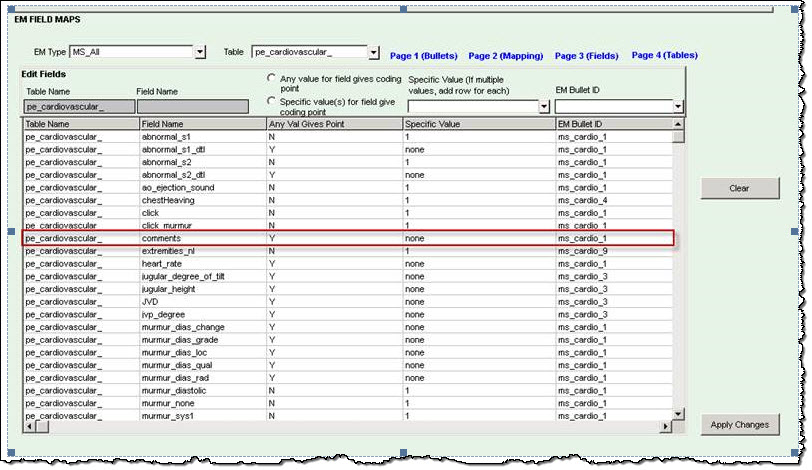This screenshot has width=812, height=470.
Task: Select the murmur_sys1 field cell
Action: click(203, 416)
